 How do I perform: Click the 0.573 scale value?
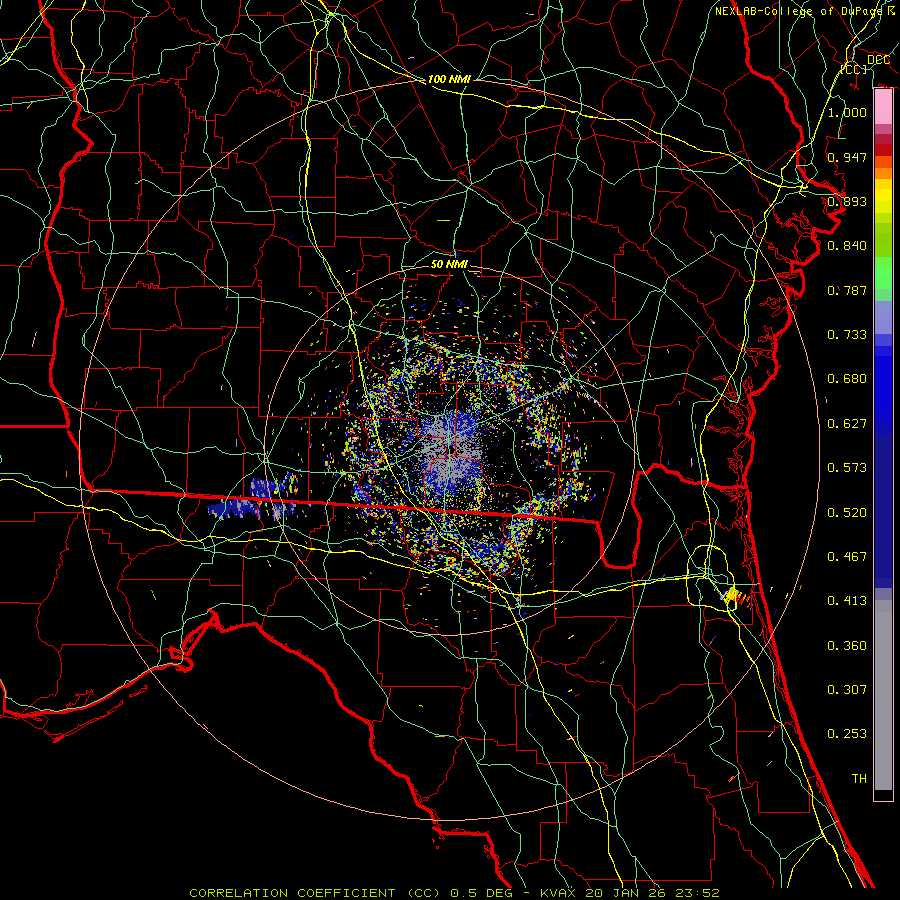847,468
